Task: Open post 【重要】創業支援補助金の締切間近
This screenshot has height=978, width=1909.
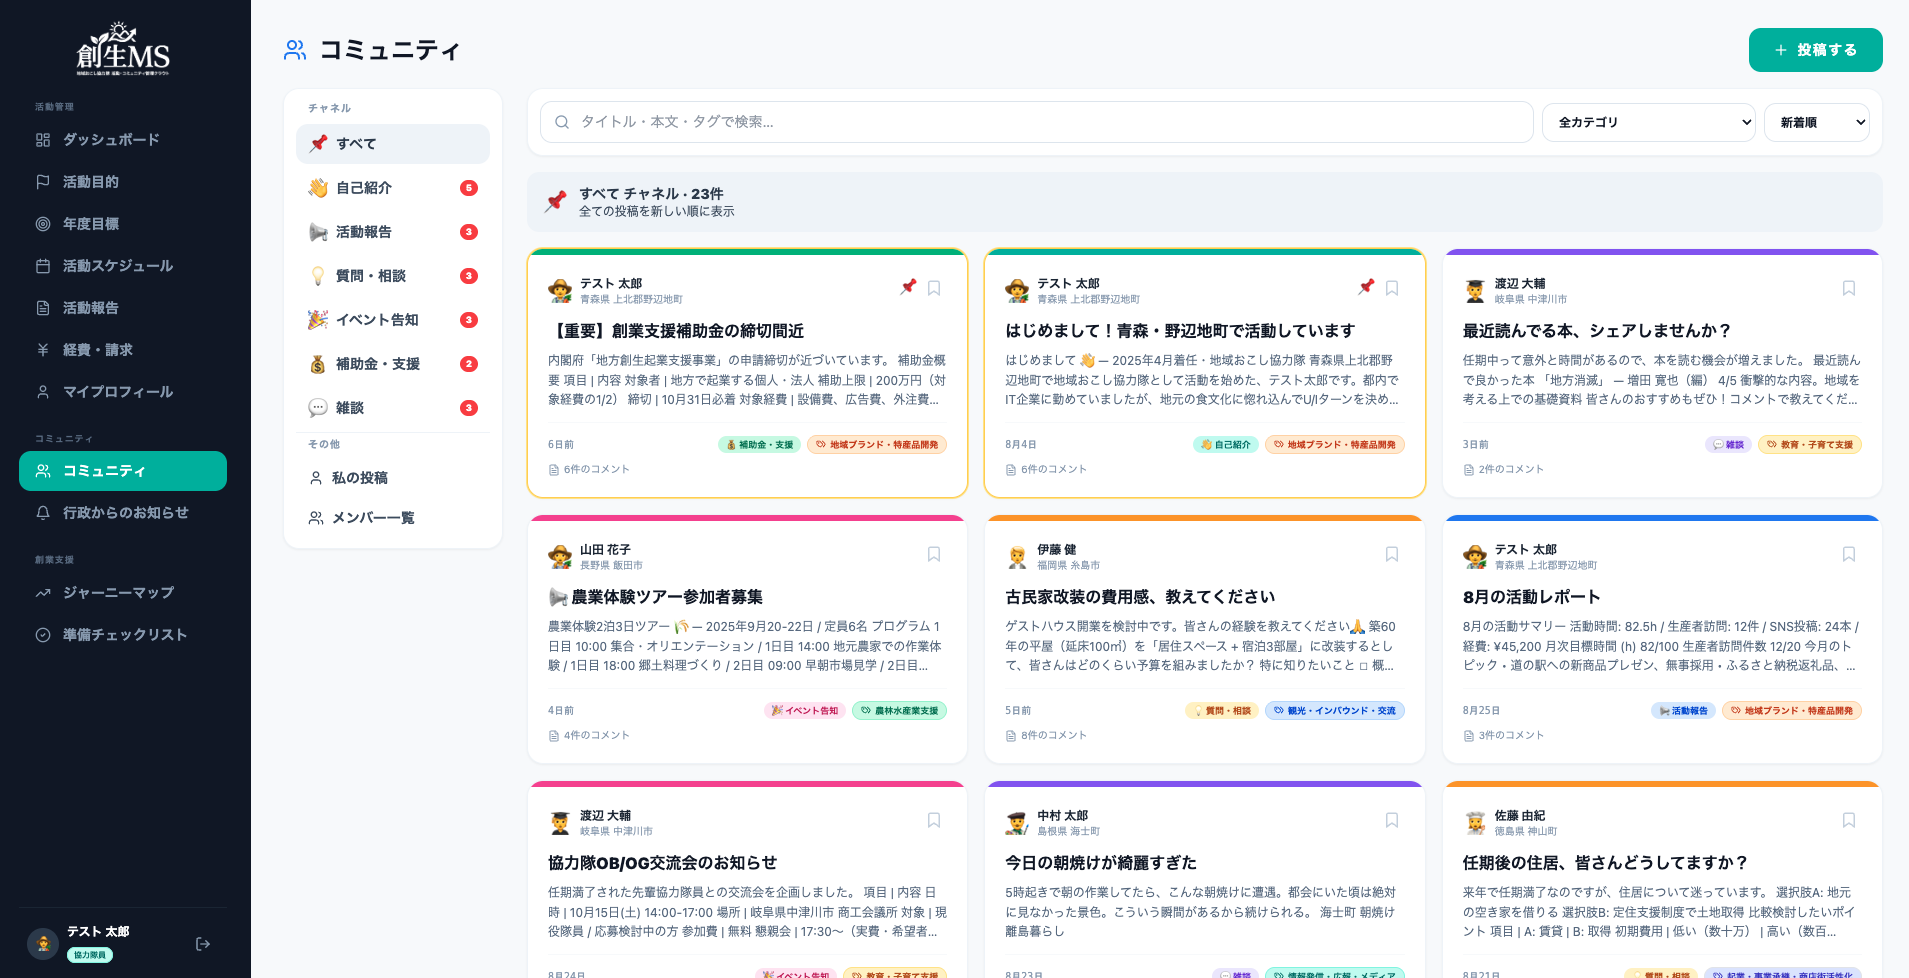Action: (676, 331)
